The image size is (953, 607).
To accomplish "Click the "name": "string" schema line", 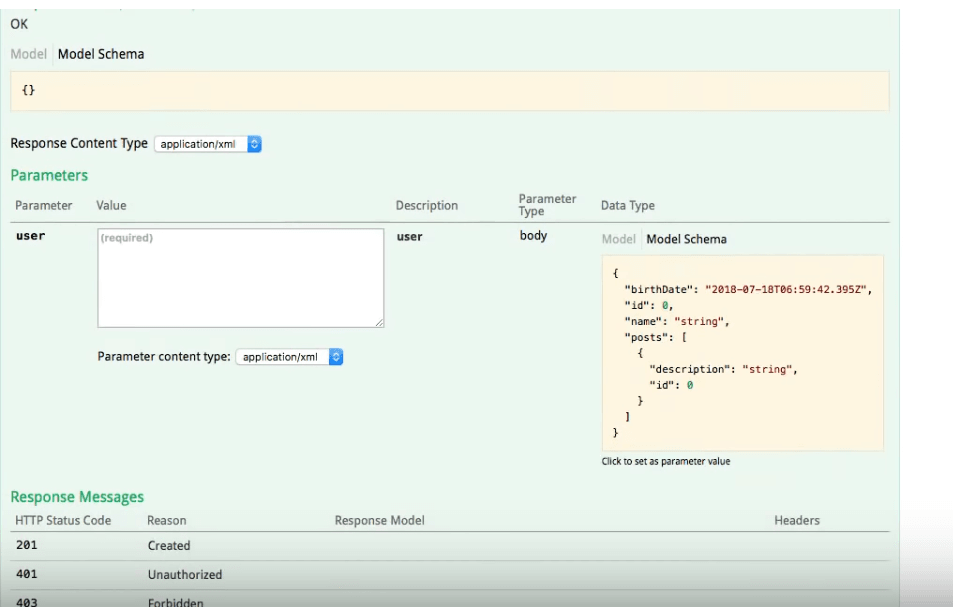I will 677,321.
